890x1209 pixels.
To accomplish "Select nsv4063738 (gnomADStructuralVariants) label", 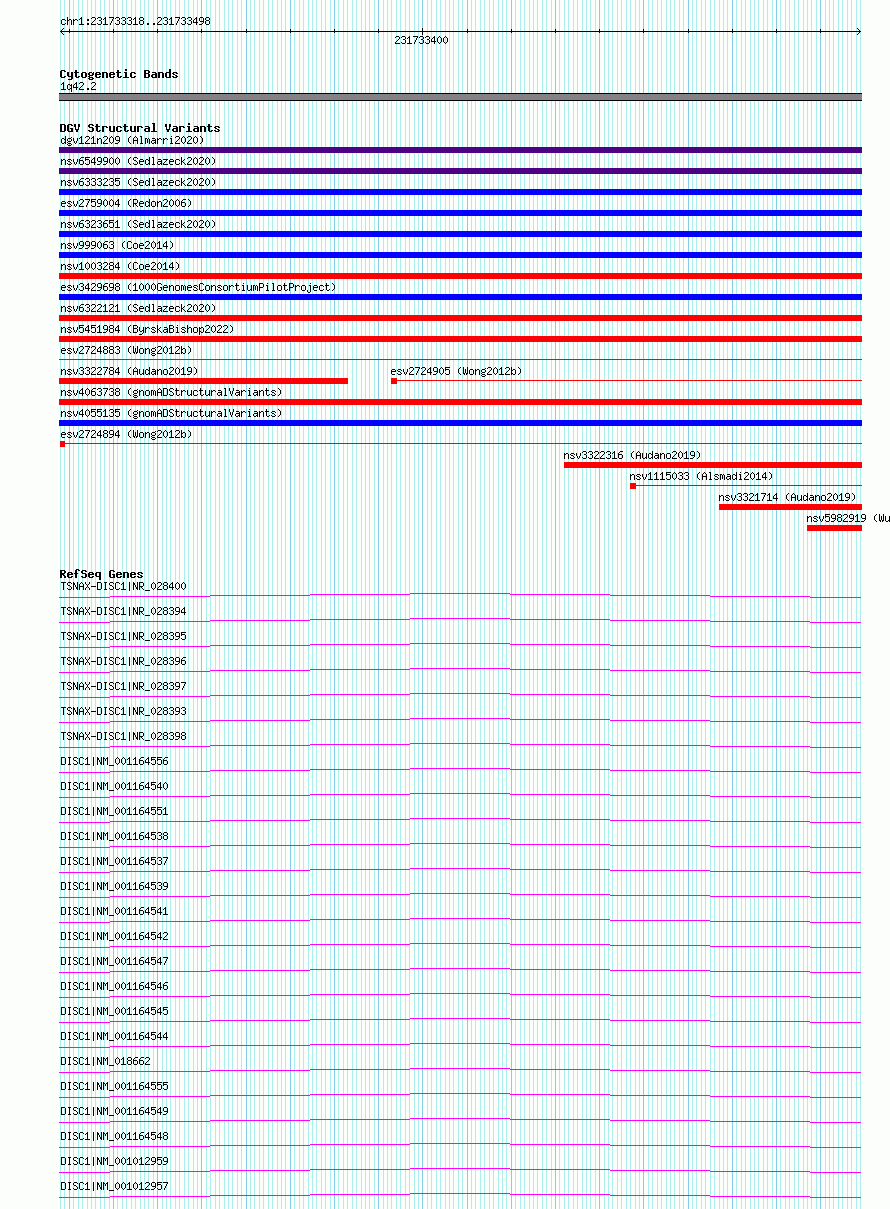I will pyautogui.click(x=171, y=392).
